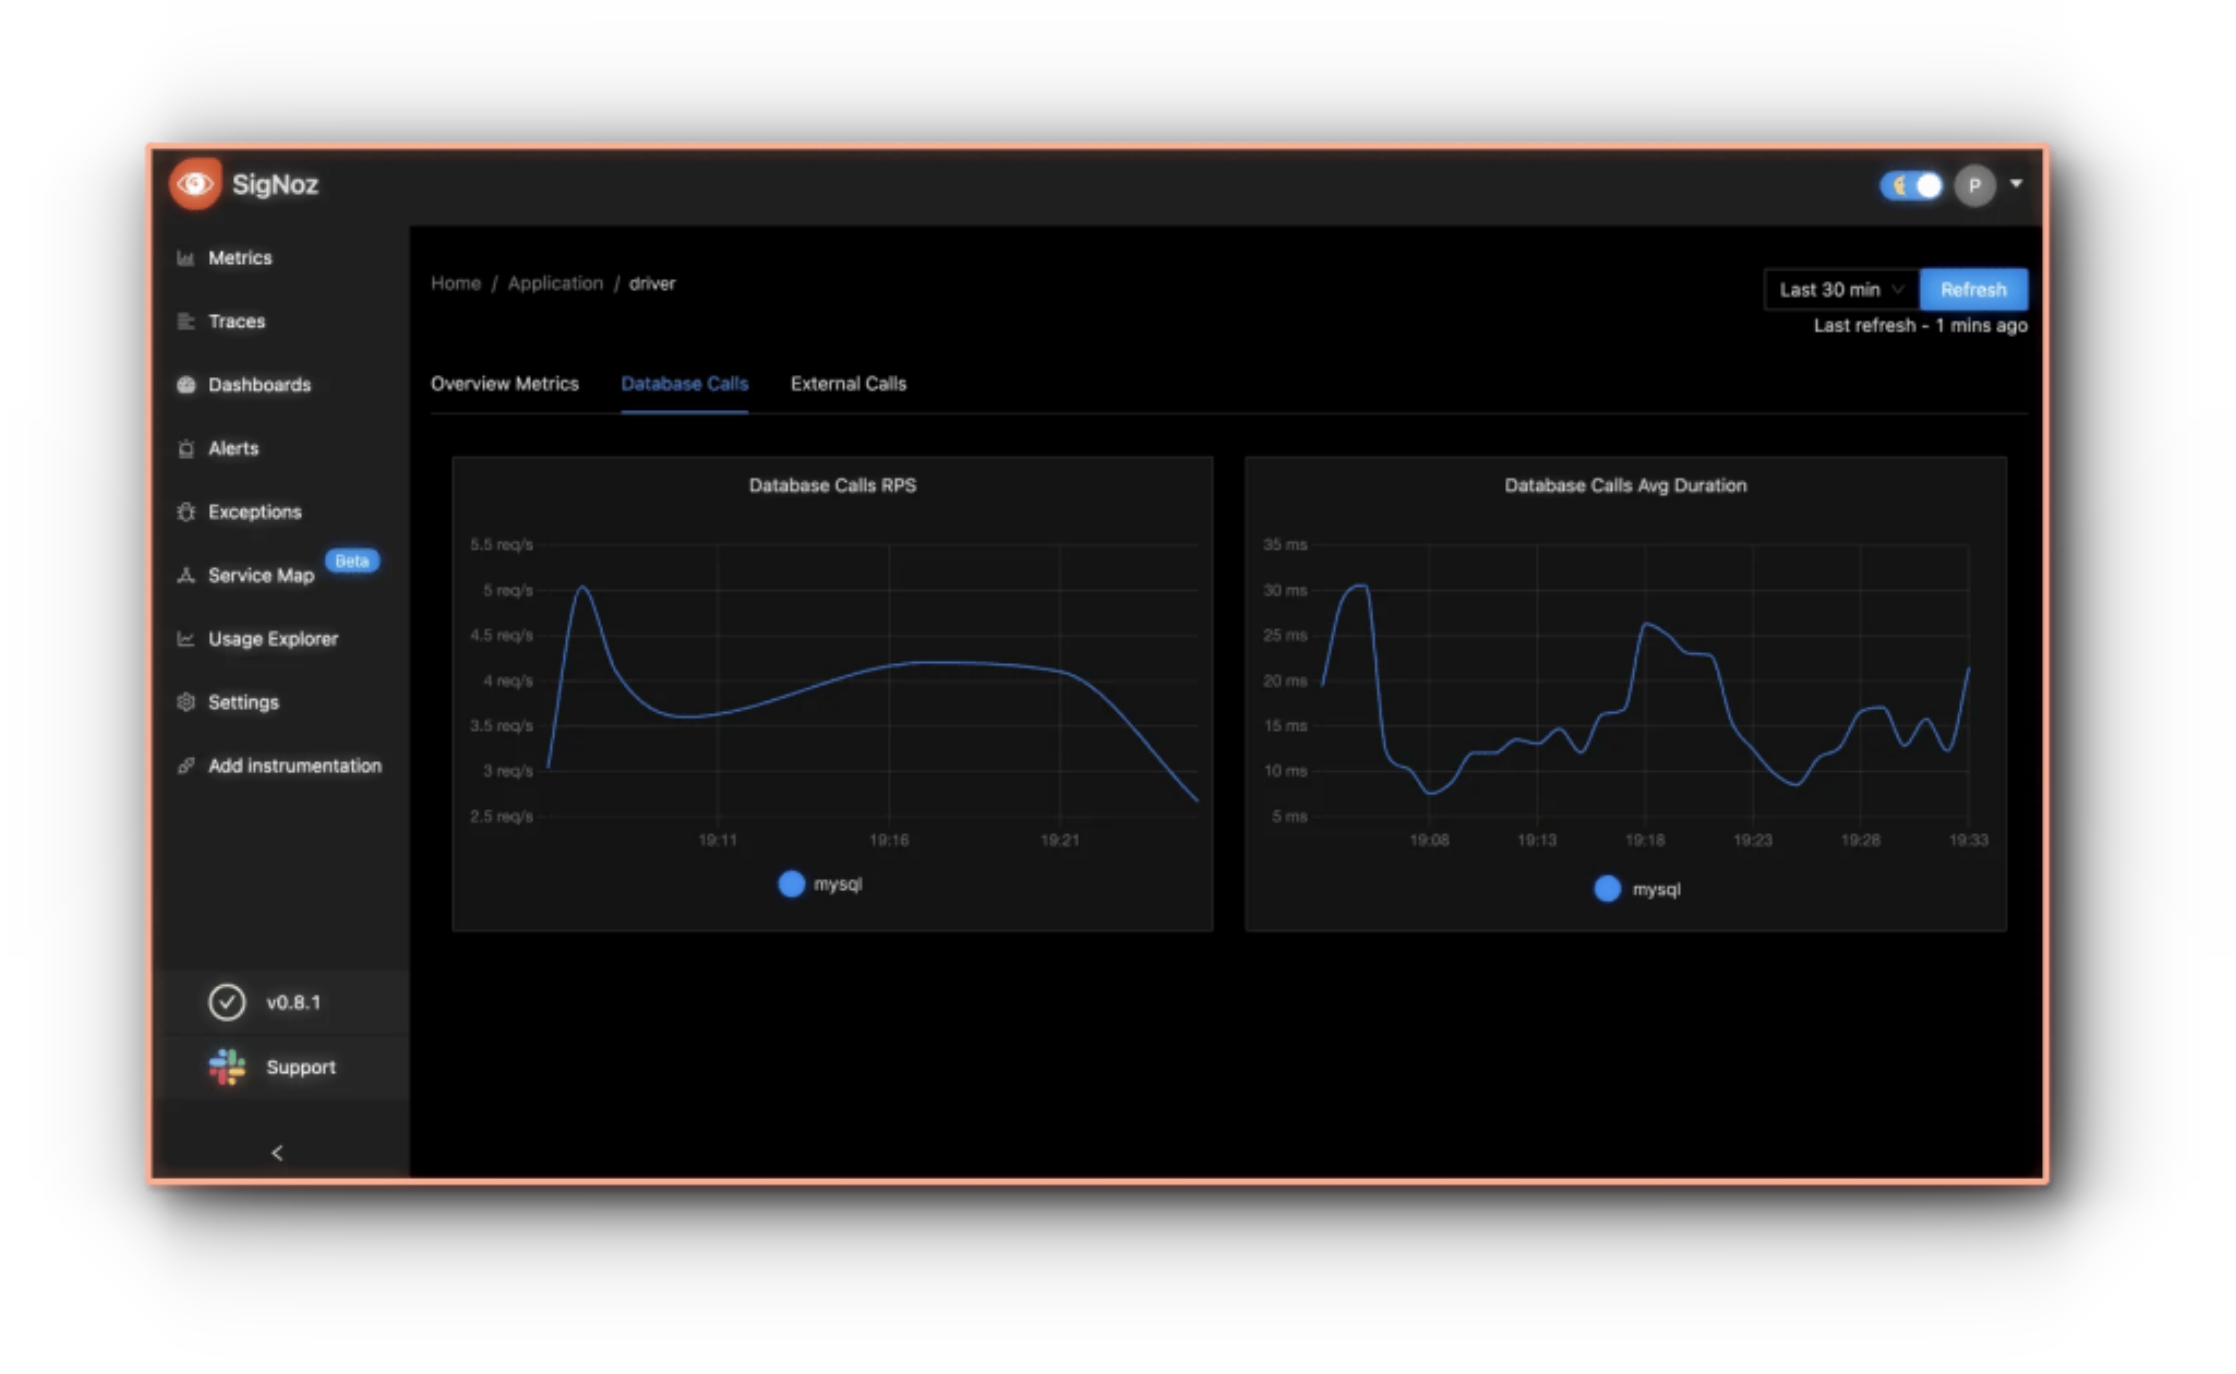
Task: Click the Beta badge on Service Map
Action: pyautogui.click(x=352, y=561)
